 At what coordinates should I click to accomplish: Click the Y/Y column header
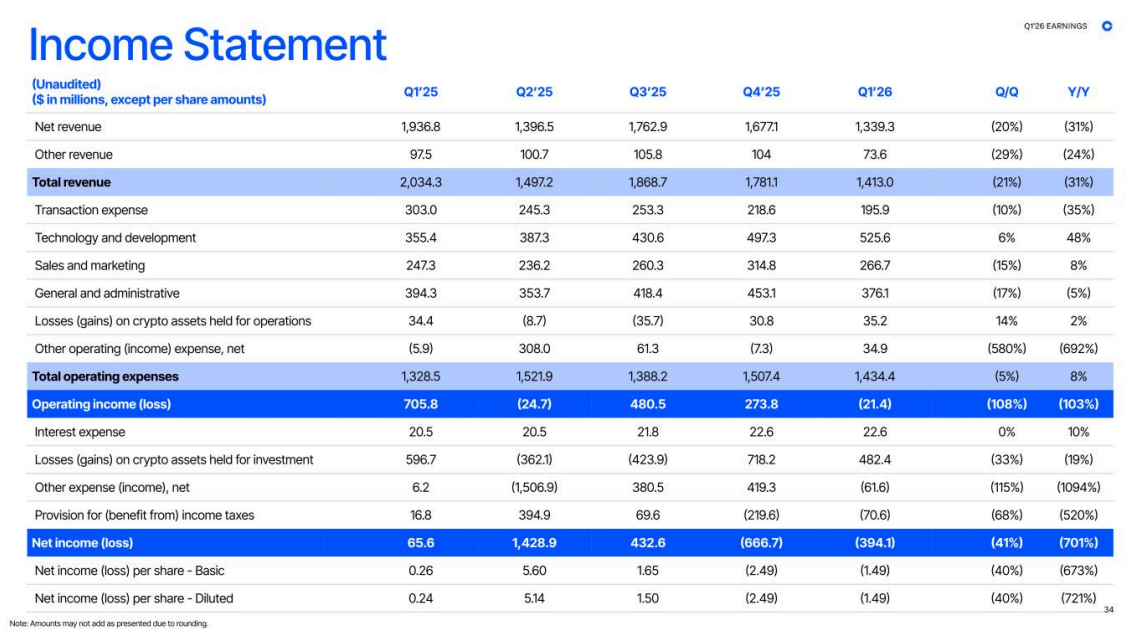(1079, 92)
